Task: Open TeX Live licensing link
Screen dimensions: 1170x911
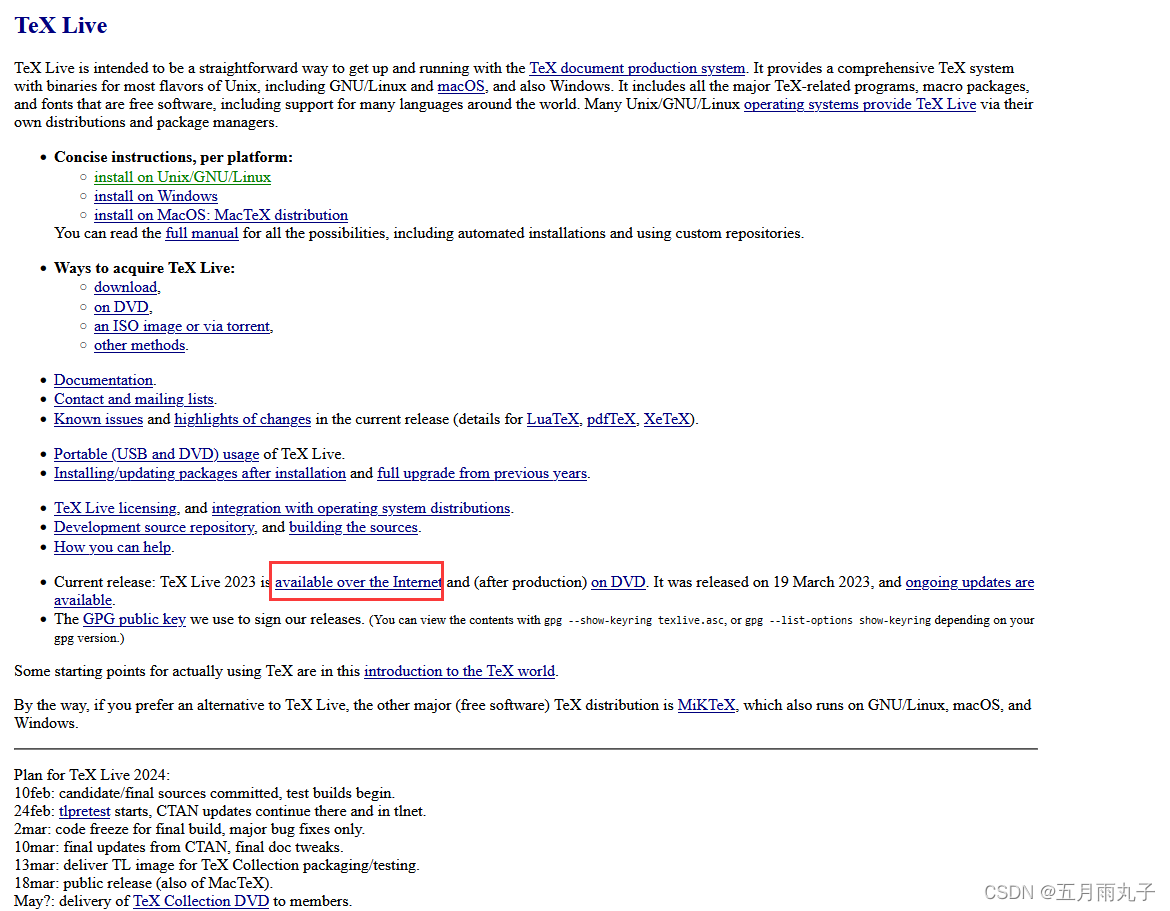Action: [116, 508]
